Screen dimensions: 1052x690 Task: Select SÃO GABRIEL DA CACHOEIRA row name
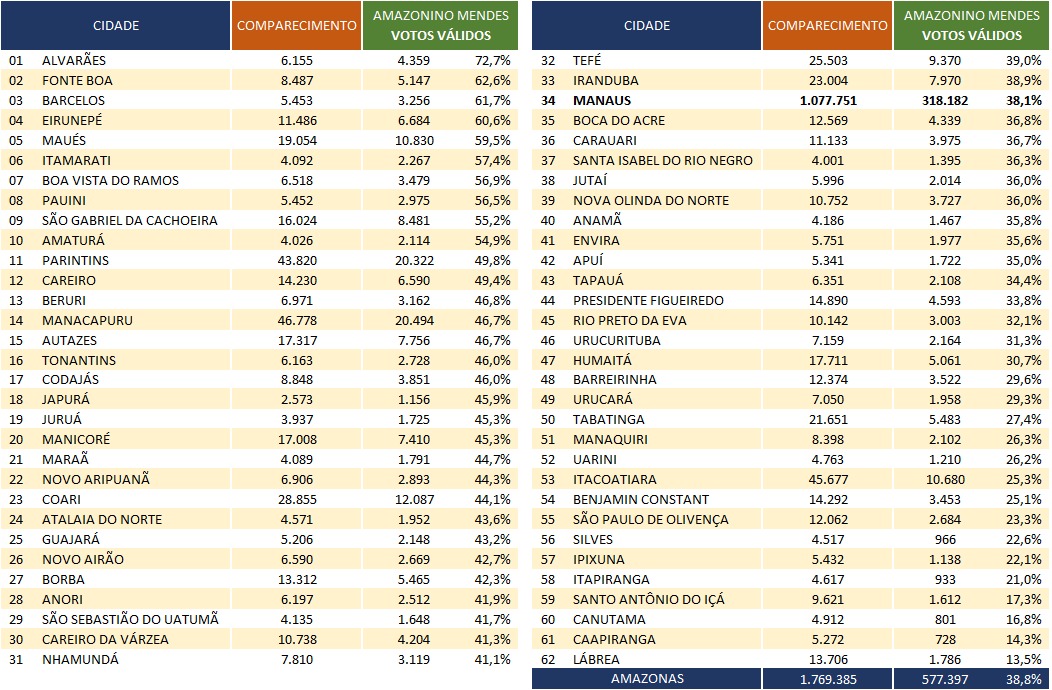click(x=129, y=220)
